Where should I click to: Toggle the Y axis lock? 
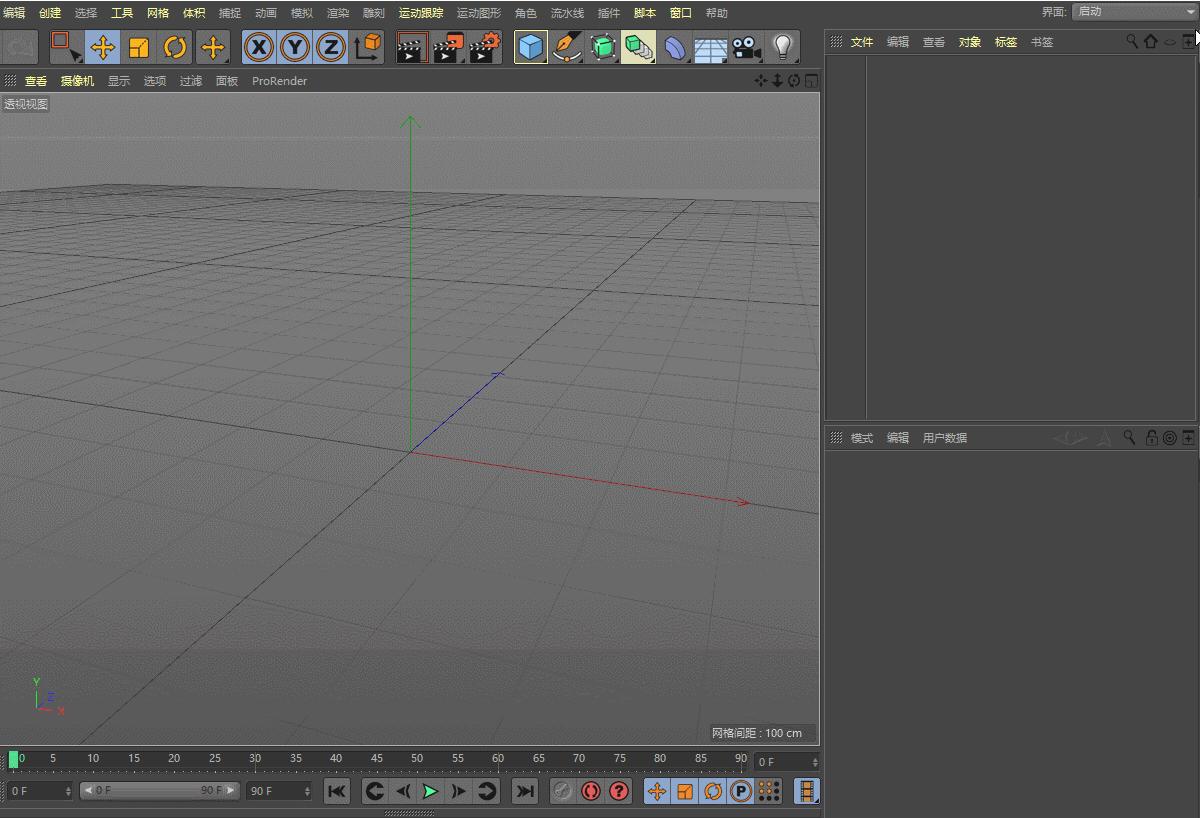coord(295,47)
